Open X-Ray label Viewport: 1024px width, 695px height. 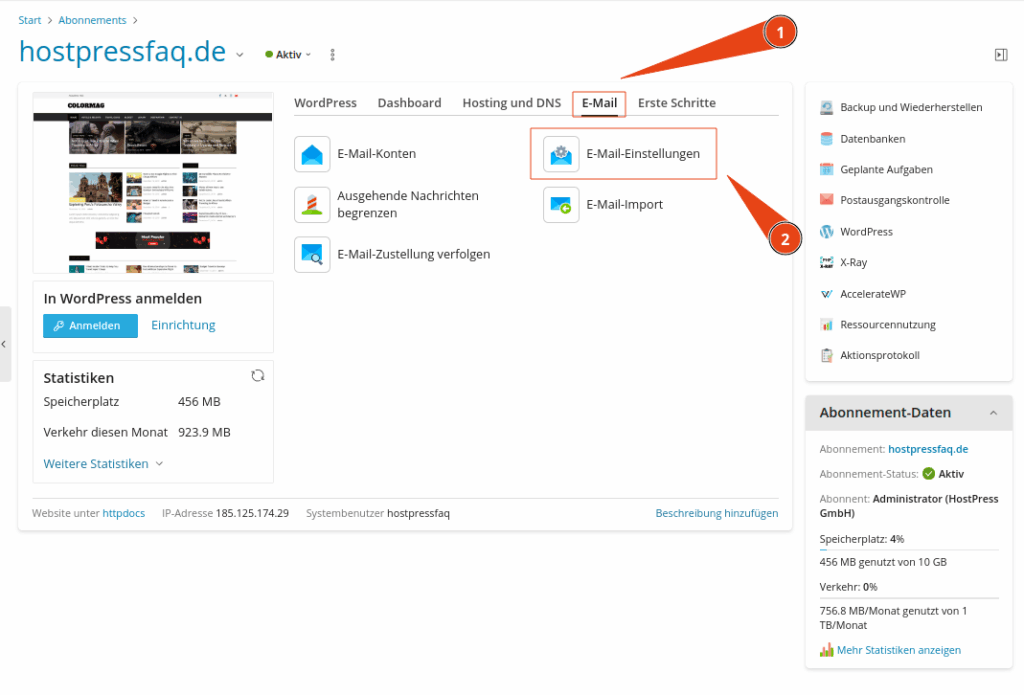point(854,262)
